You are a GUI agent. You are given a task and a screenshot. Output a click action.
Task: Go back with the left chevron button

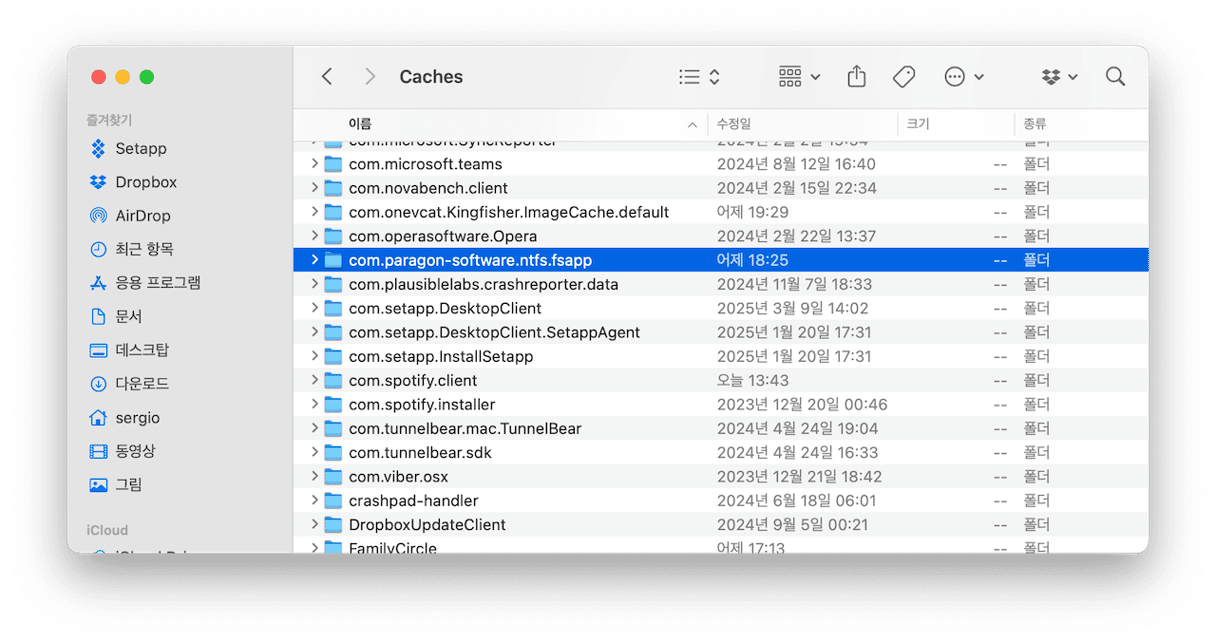coord(327,77)
